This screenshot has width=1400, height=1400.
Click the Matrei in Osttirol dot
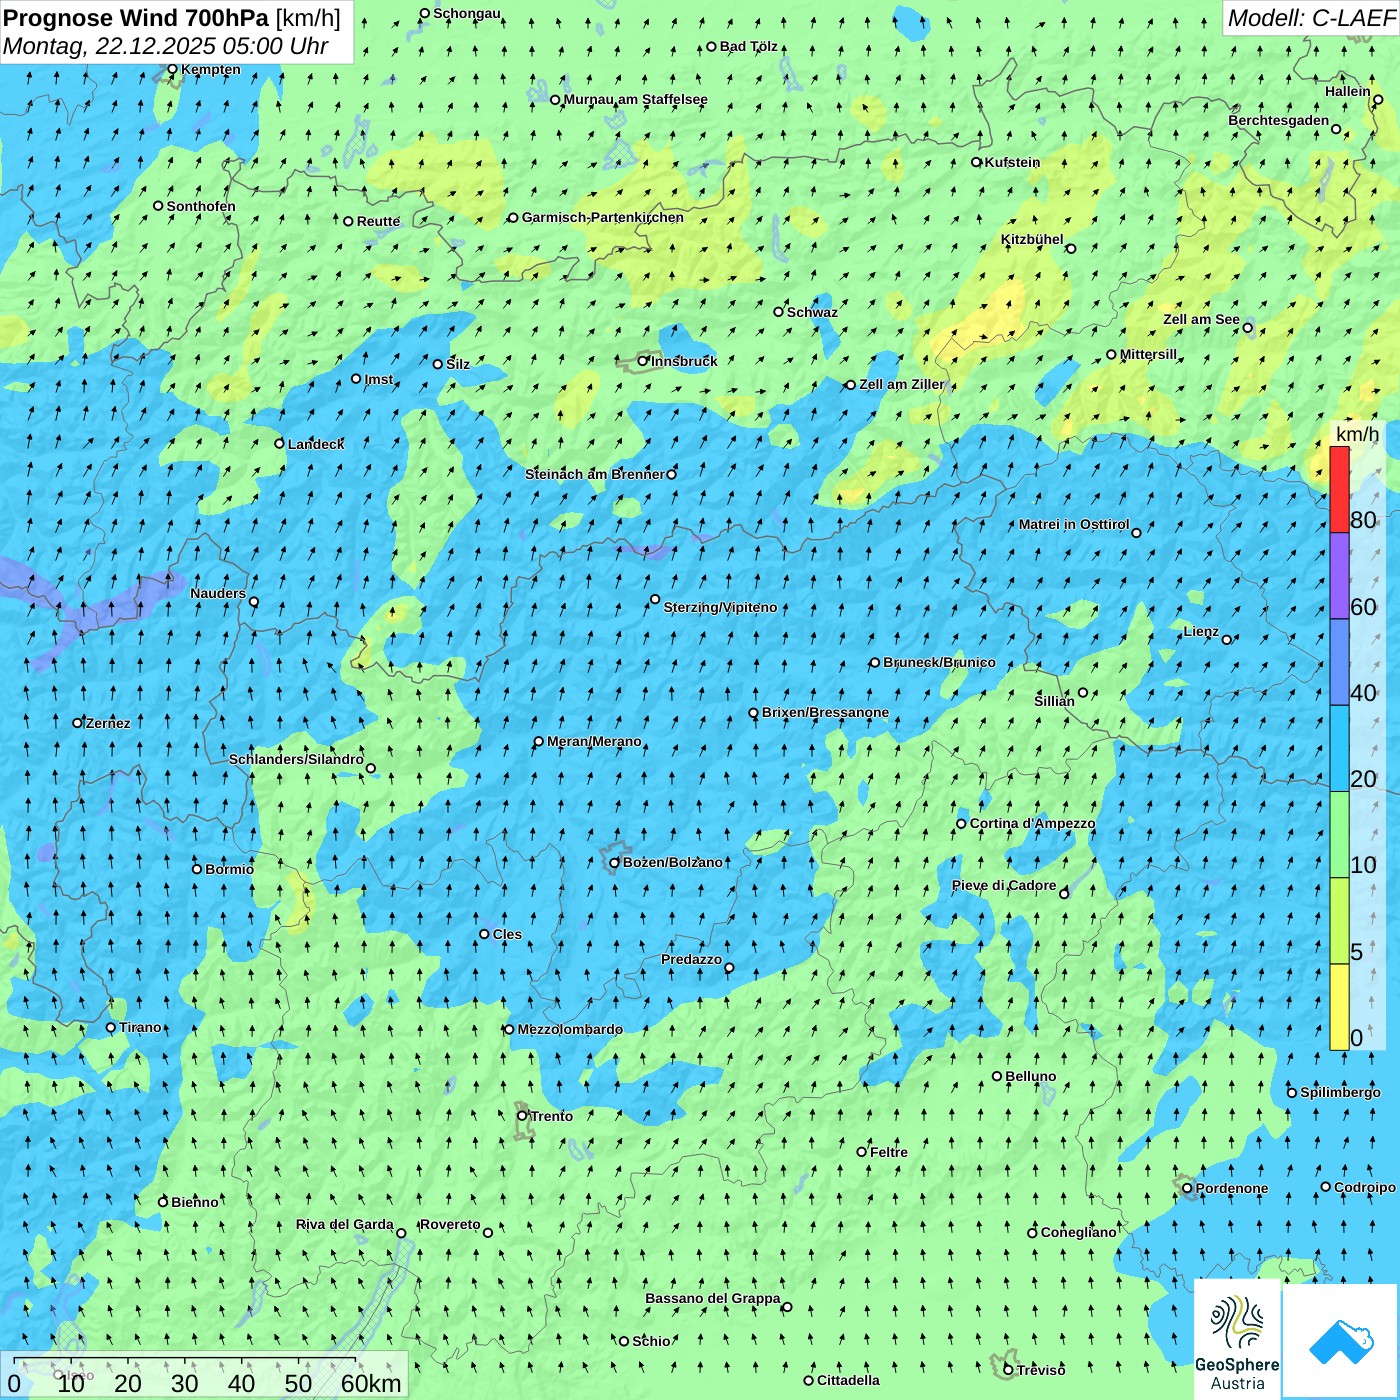1136,533
